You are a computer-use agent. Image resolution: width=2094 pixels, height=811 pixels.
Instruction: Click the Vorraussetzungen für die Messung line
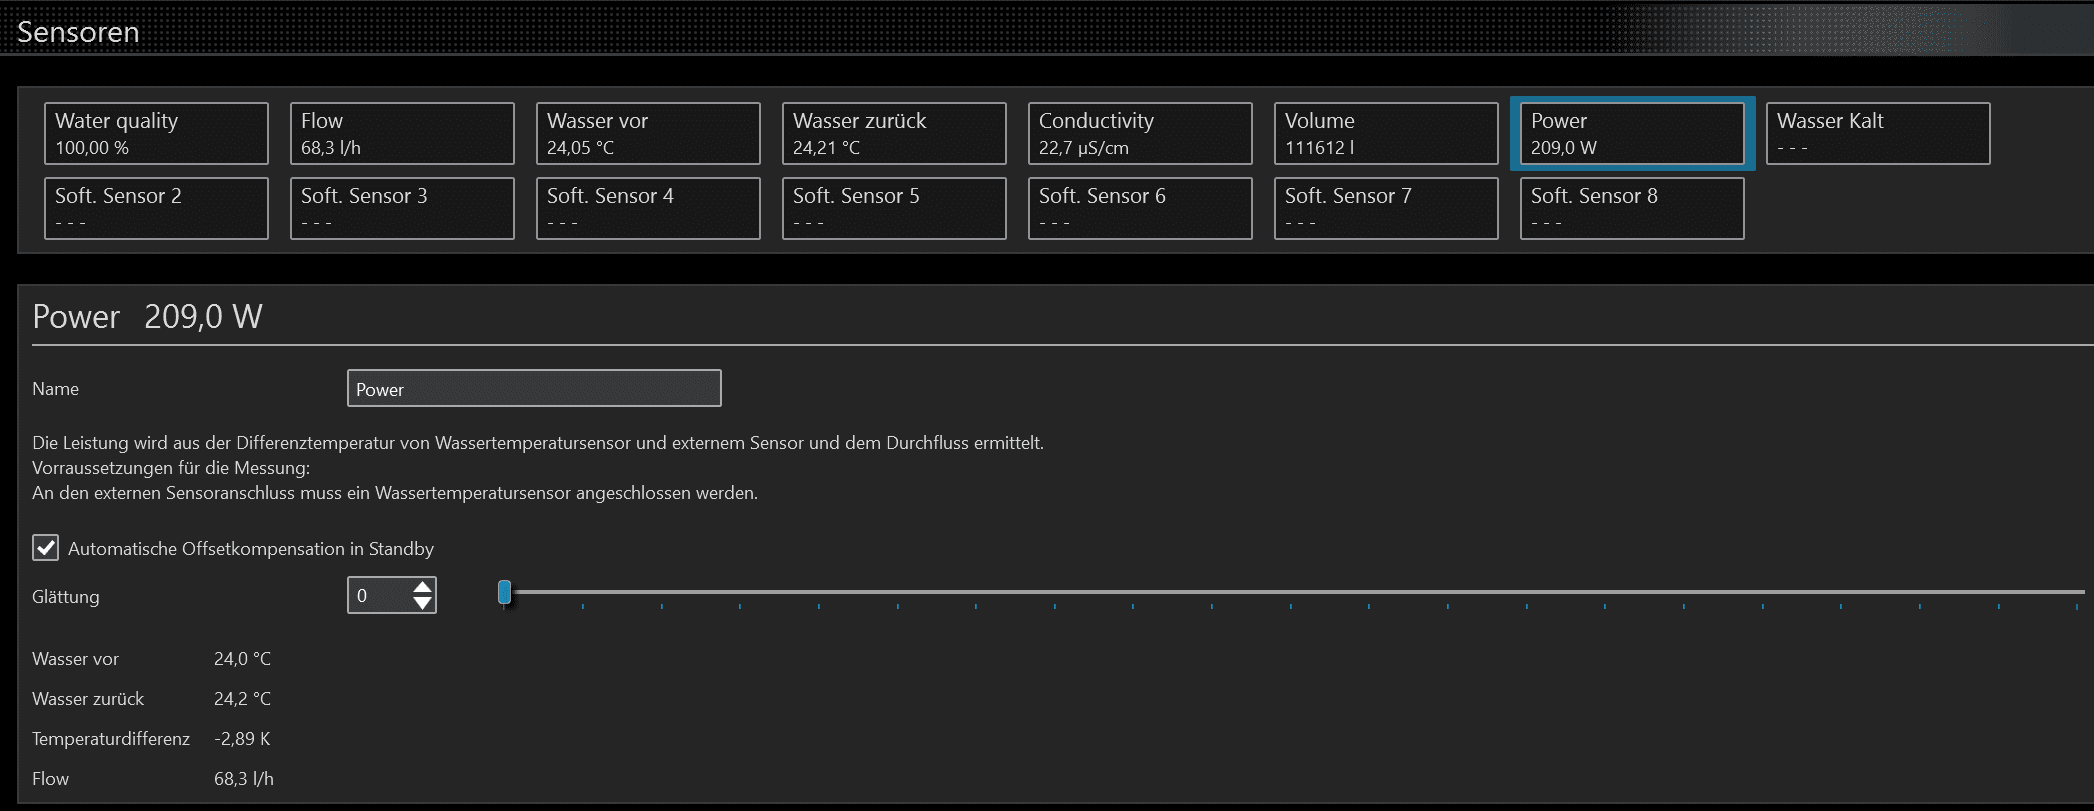171,468
